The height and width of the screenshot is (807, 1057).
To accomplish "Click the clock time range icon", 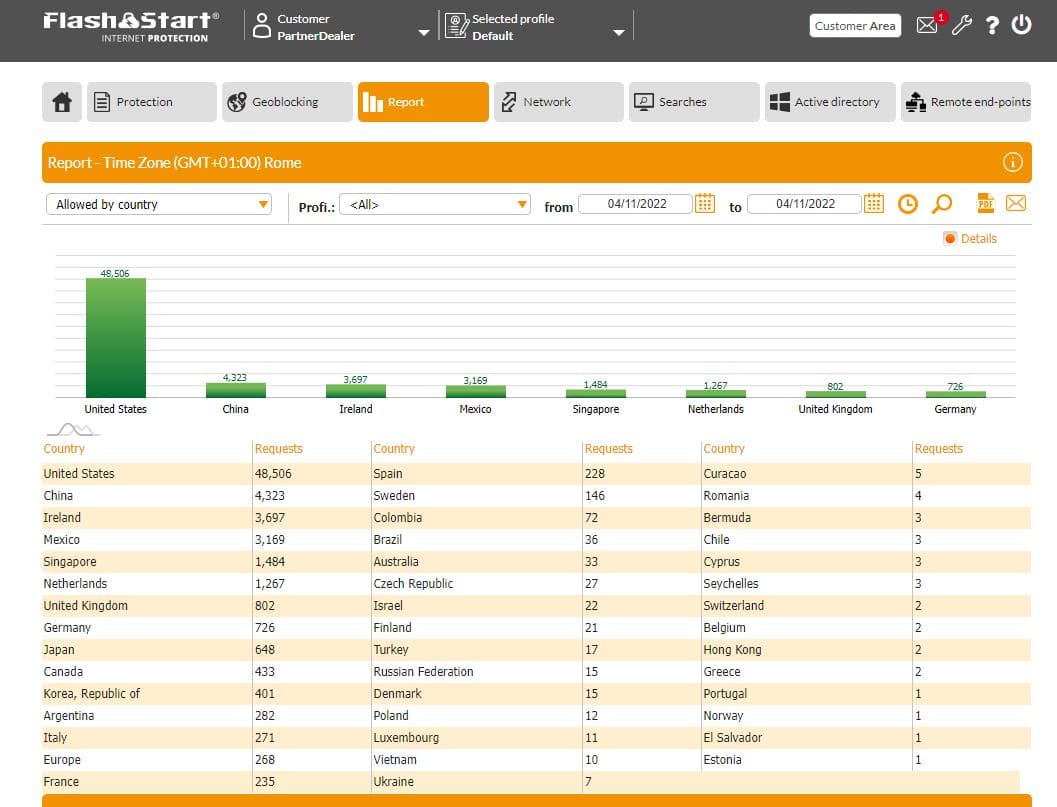I will tap(907, 204).
